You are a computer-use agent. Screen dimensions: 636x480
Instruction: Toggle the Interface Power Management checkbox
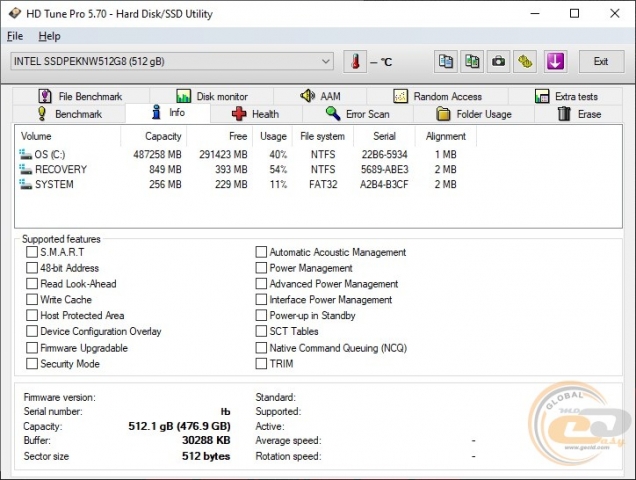point(261,299)
